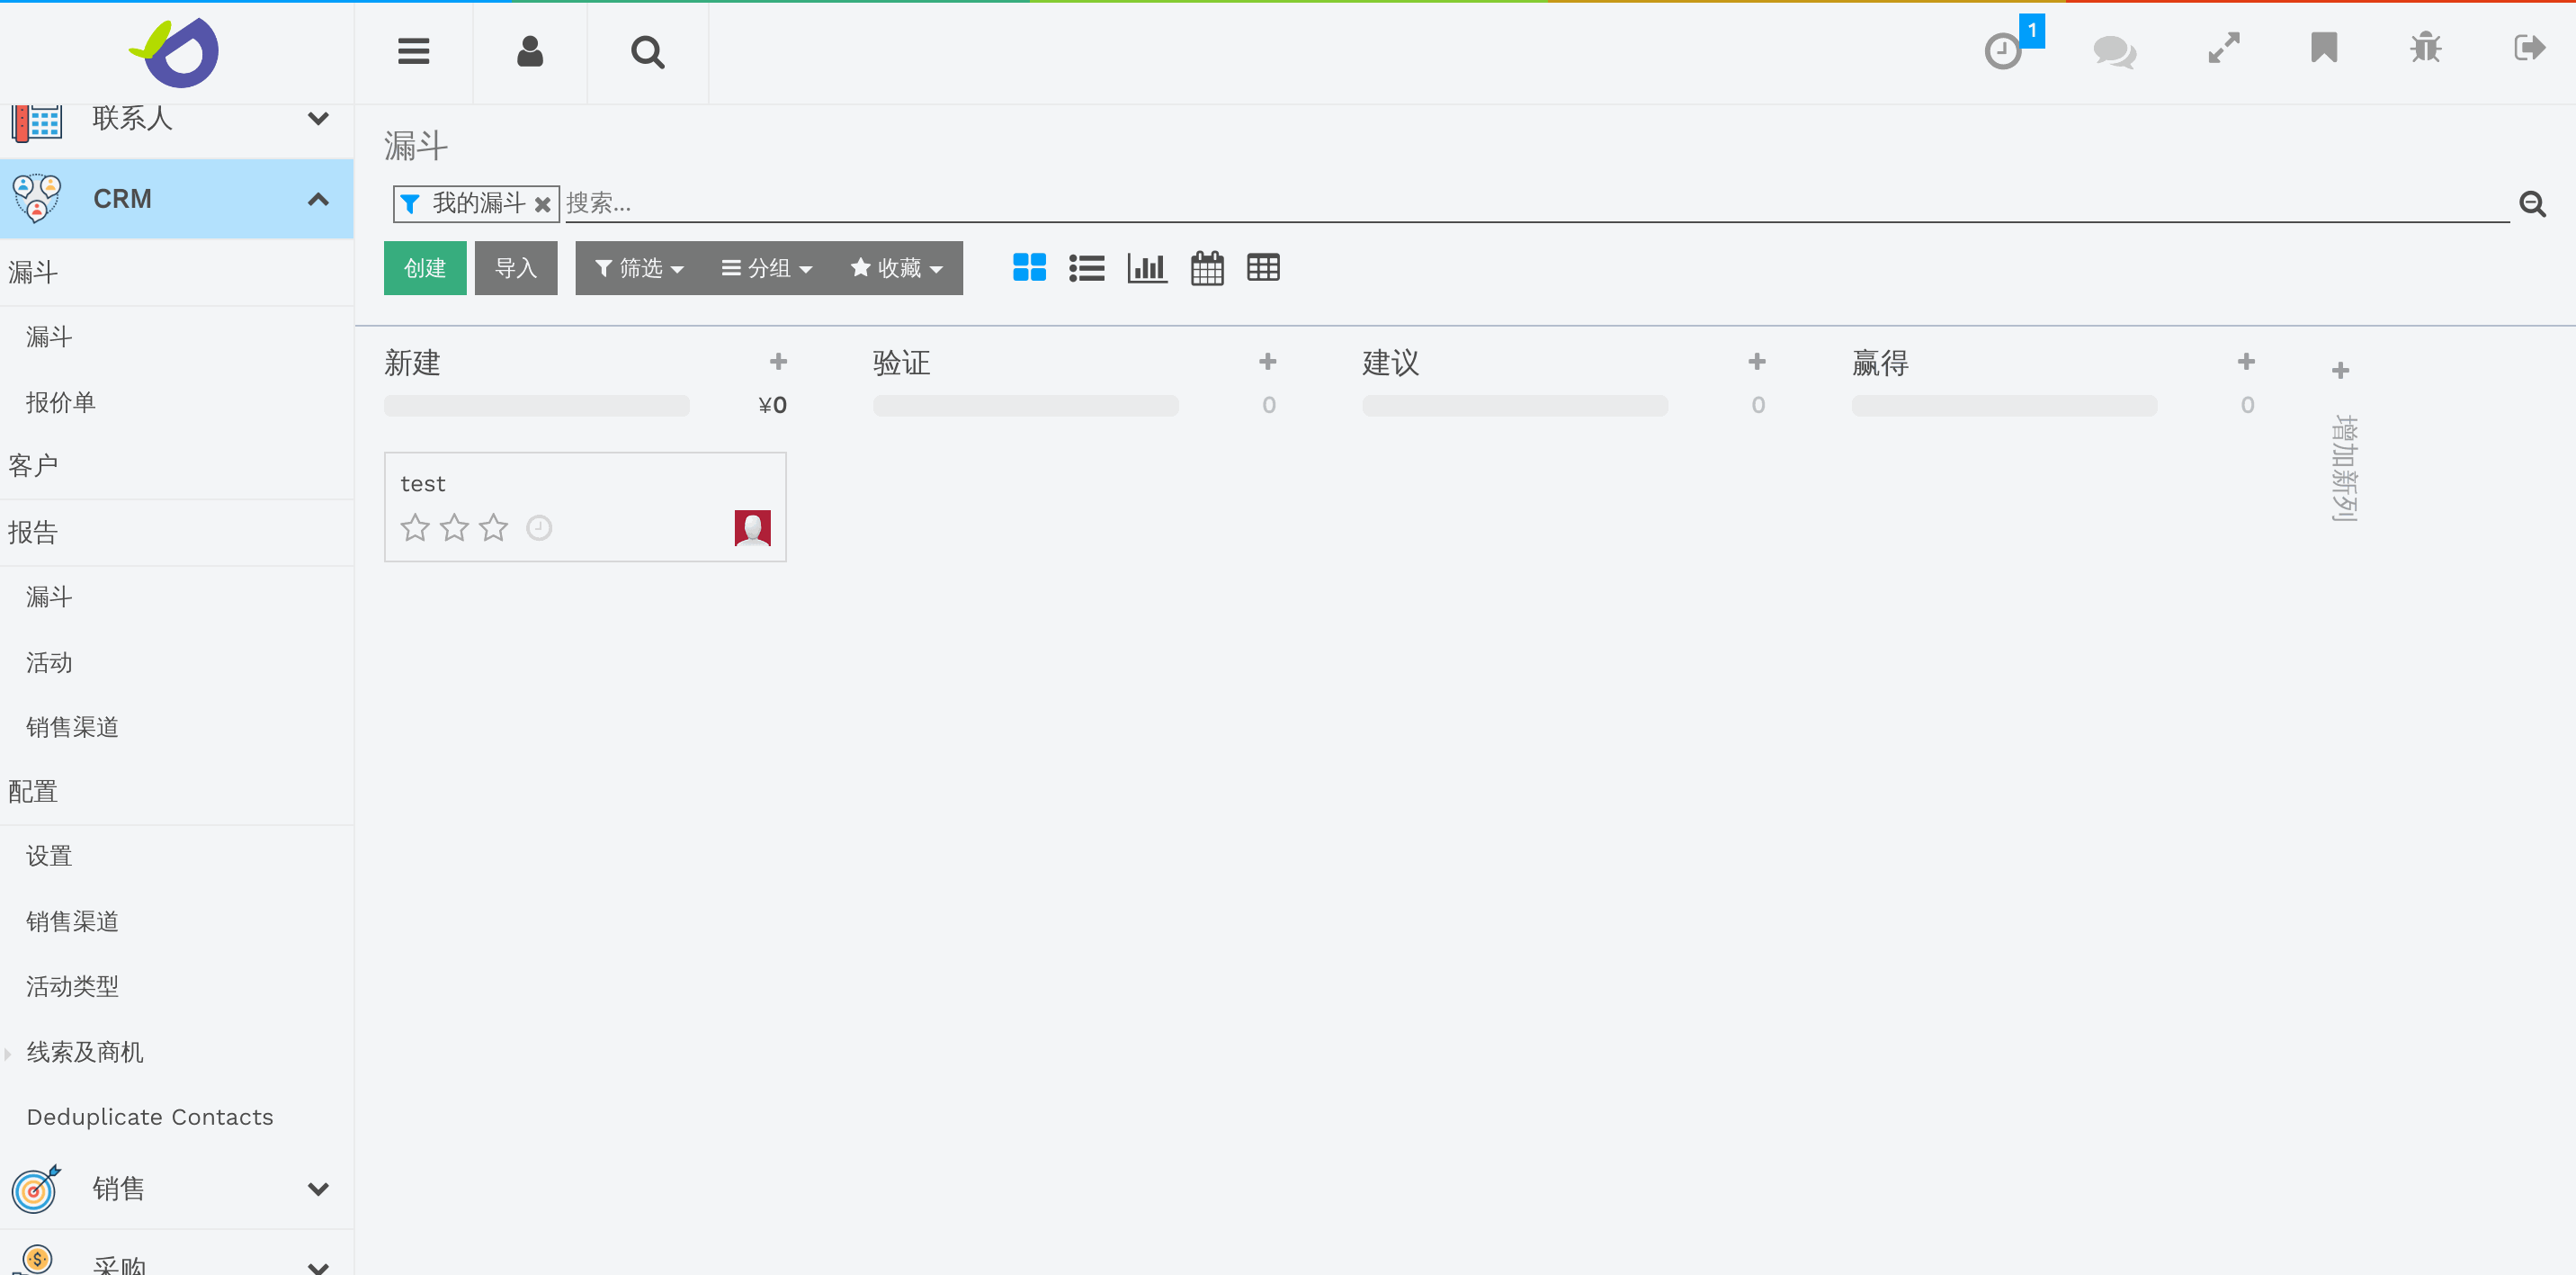Collapse the CRM menu section
The height and width of the screenshot is (1275, 2576).
click(x=318, y=199)
